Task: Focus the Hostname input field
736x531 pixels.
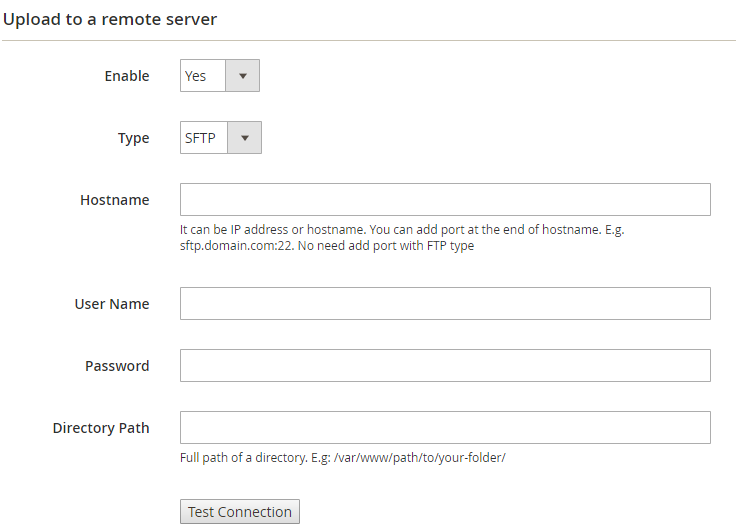Action: point(445,200)
